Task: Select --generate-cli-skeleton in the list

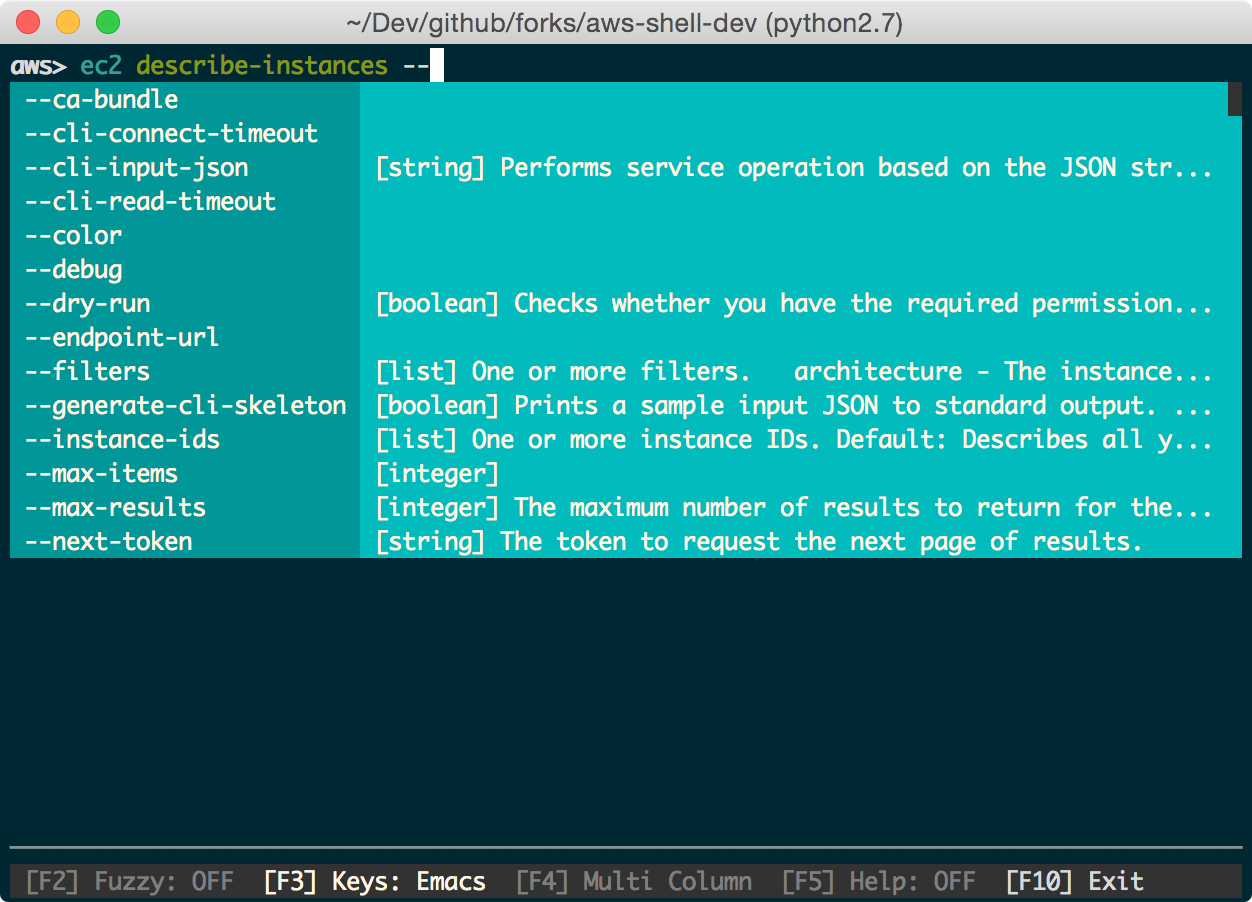Action: [185, 405]
